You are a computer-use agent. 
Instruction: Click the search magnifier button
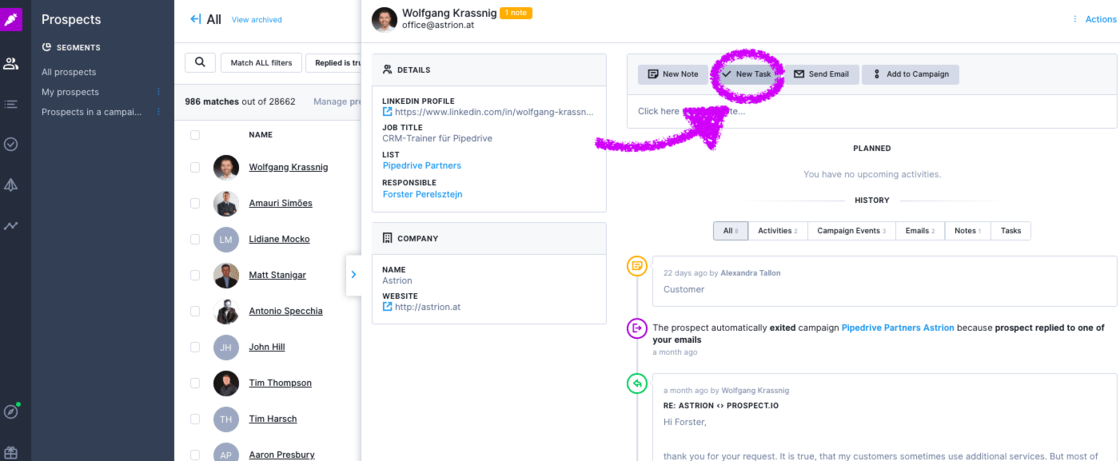tap(200, 62)
